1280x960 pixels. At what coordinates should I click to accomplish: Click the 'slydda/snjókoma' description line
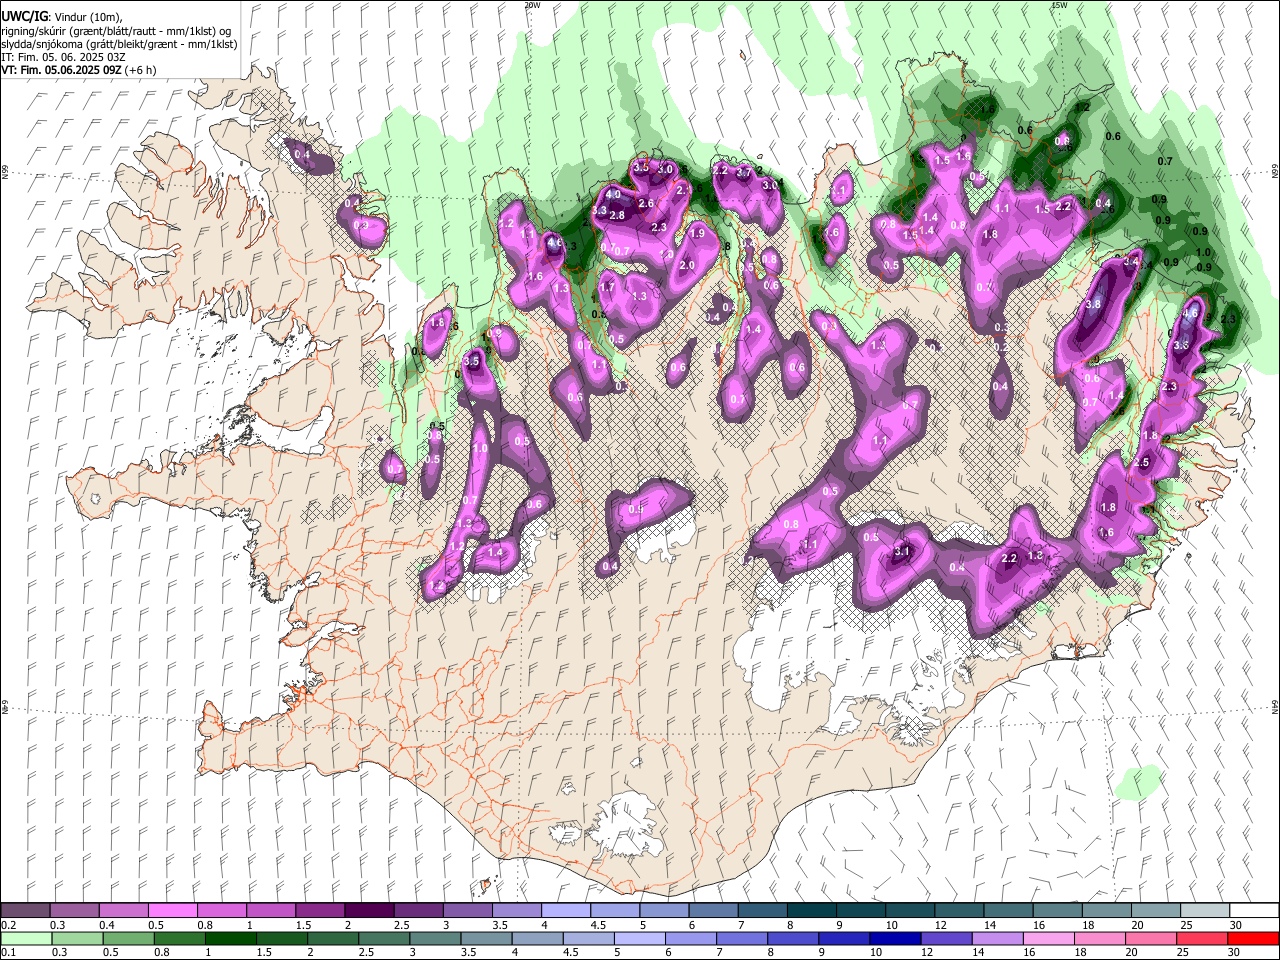[119, 44]
